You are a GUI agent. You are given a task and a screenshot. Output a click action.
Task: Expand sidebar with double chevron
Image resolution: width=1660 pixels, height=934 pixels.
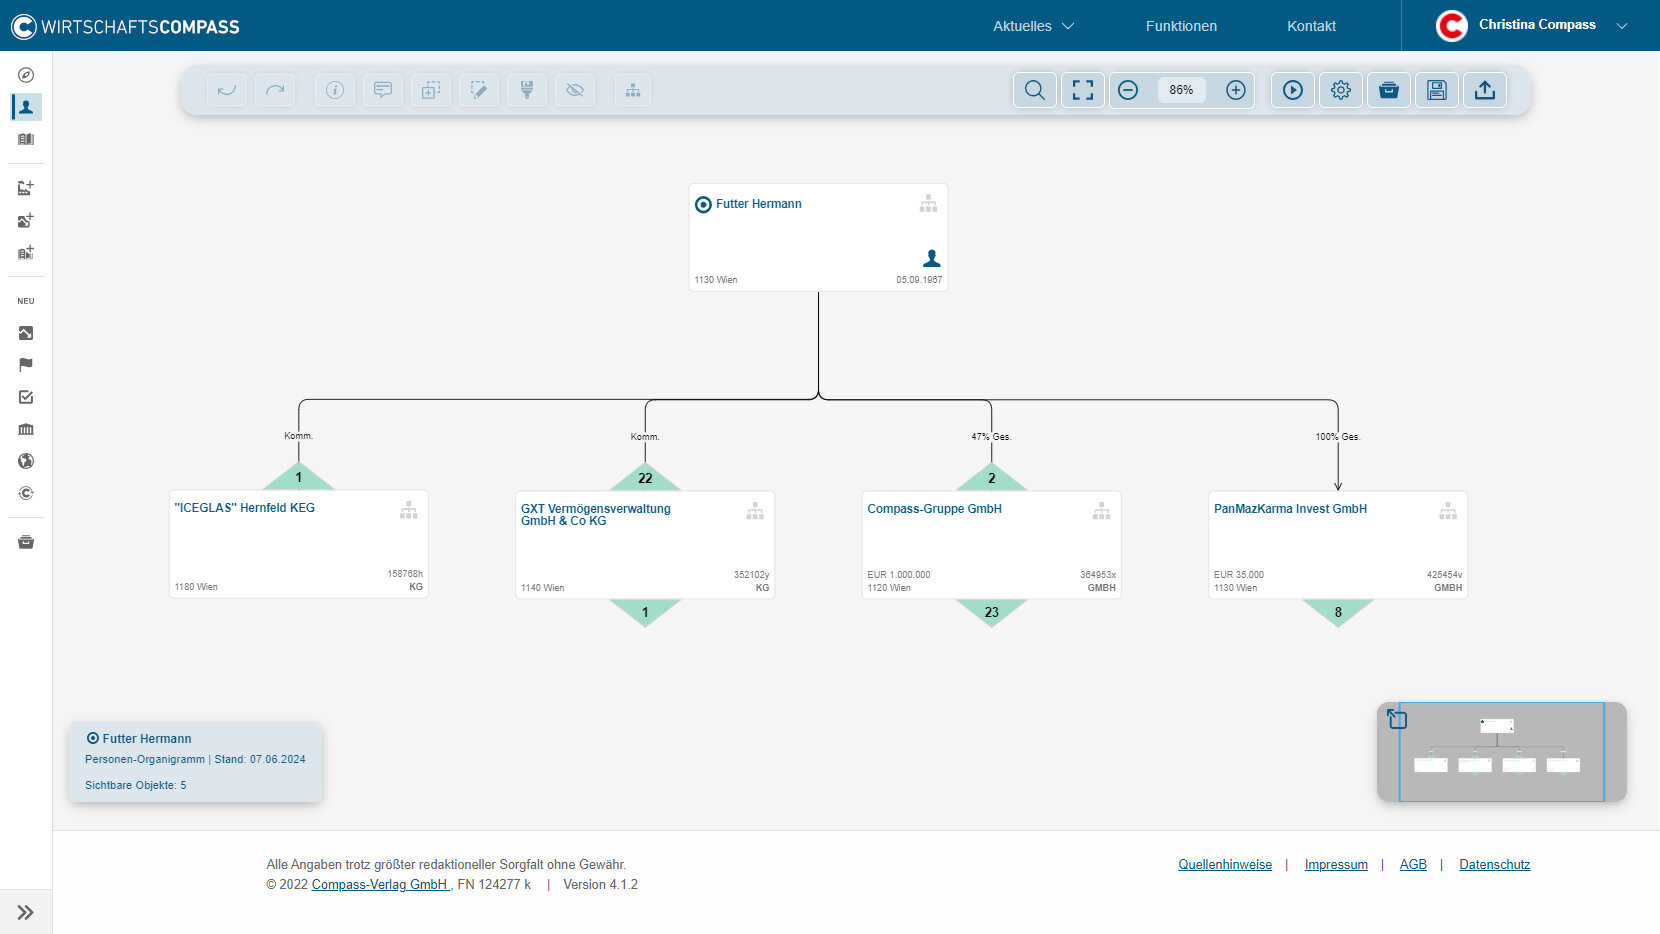pyautogui.click(x=26, y=912)
